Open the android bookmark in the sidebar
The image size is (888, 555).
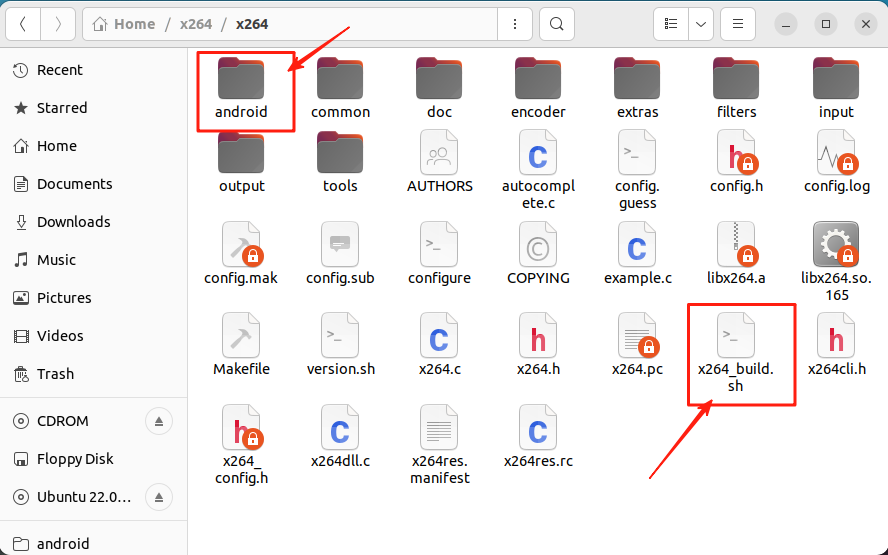(x=93, y=543)
